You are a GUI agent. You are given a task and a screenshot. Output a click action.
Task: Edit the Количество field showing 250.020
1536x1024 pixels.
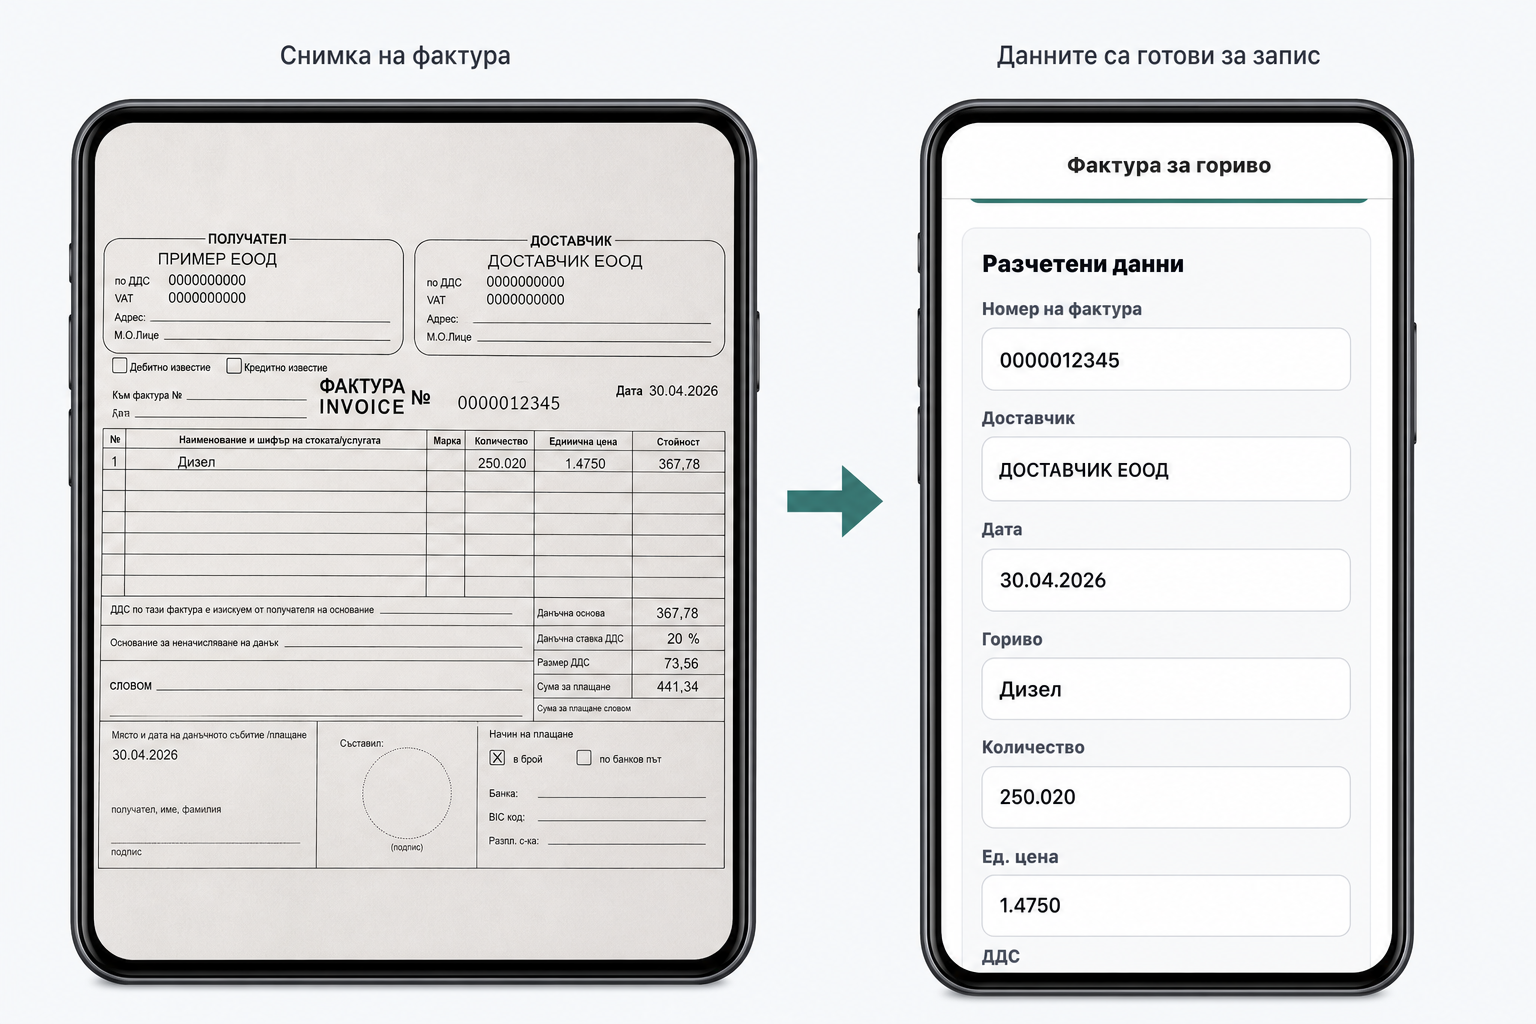pos(1166,797)
